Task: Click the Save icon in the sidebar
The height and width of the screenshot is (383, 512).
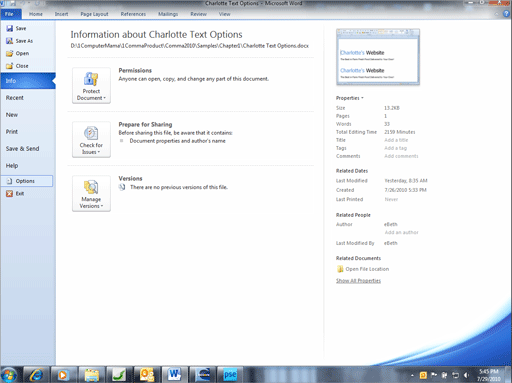Action: tap(9, 29)
